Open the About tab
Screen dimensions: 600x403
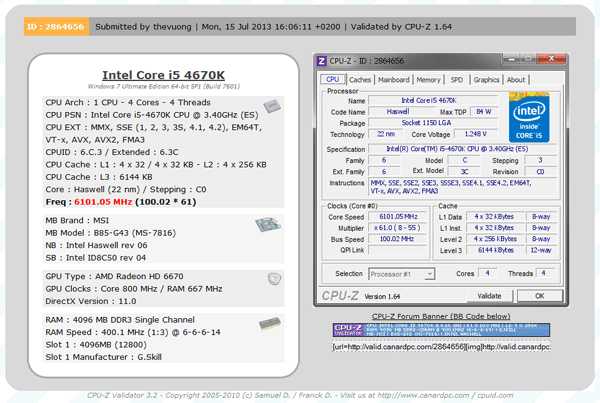click(516, 80)
